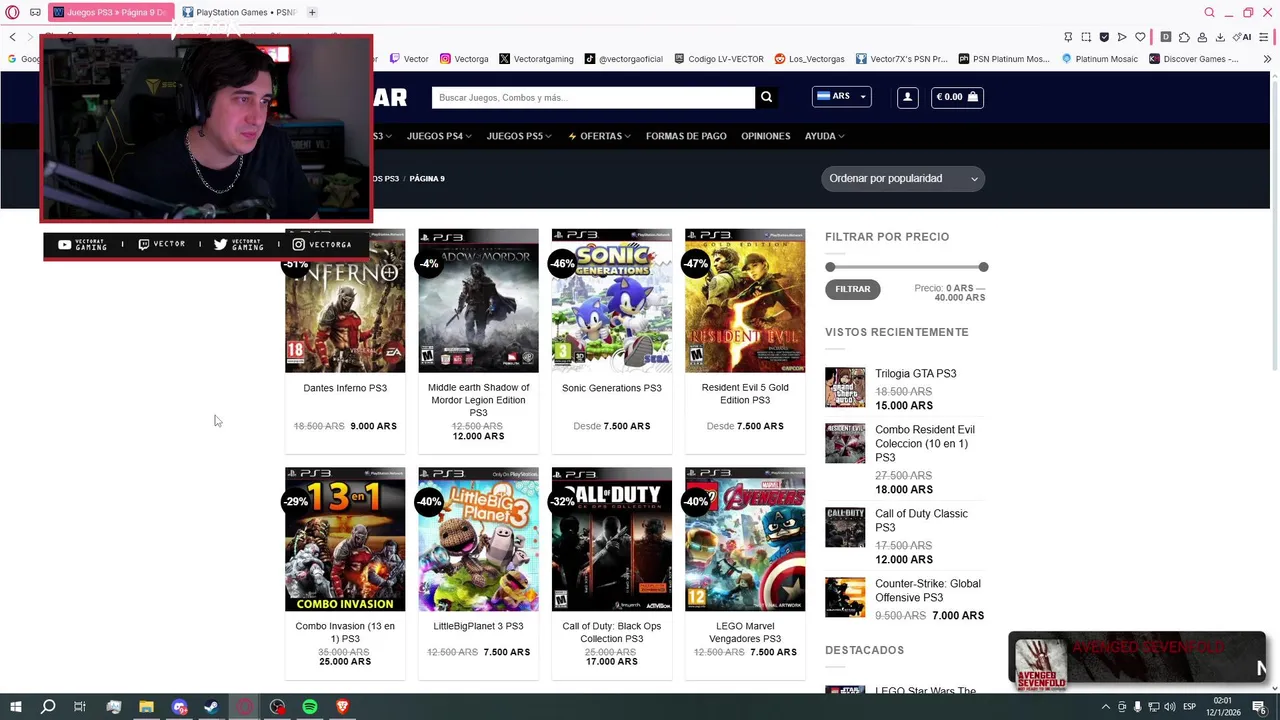Screen dimensions: 1280x720
Task: Open Combo Resident Evil Coleccion link
Action: point(925,443)
